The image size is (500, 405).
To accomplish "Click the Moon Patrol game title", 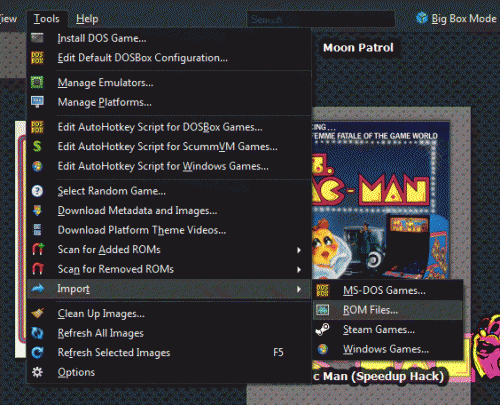I will (358, 48).
